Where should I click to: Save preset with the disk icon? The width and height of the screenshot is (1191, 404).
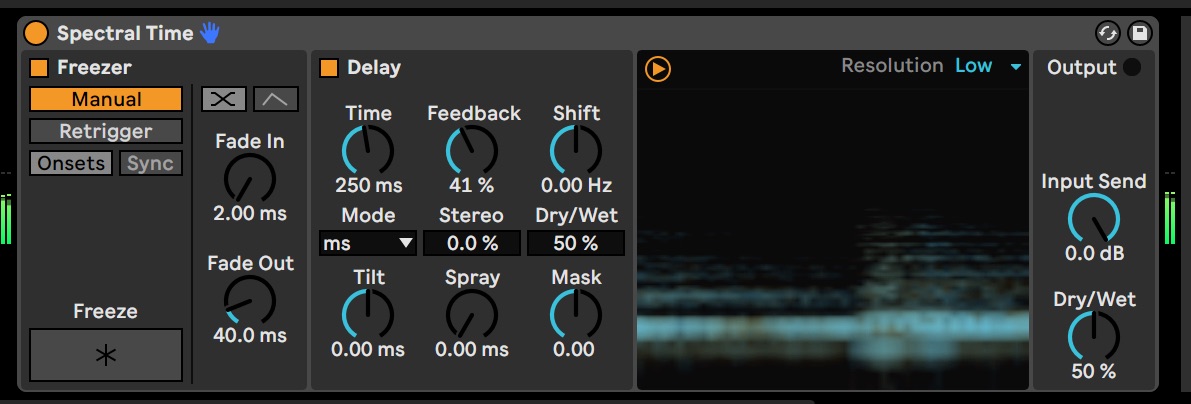tap(1139, 33)
